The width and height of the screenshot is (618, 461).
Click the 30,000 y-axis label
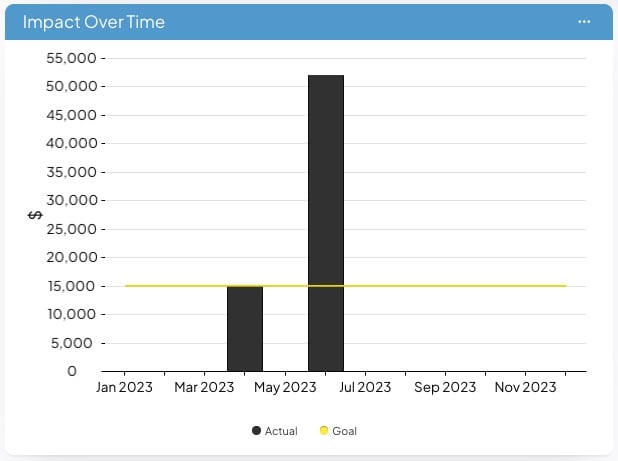coord(71,200)
